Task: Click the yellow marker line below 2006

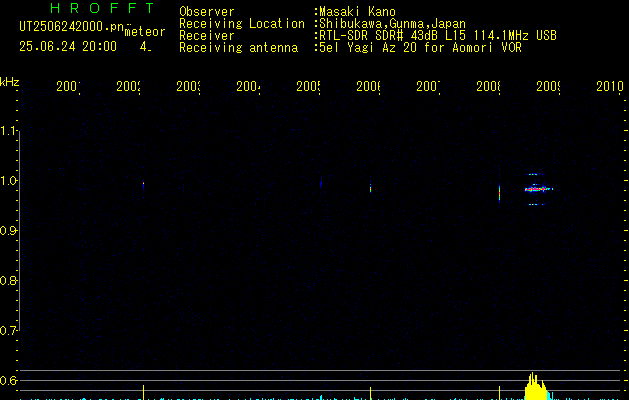Action: (x=370, y=393)
